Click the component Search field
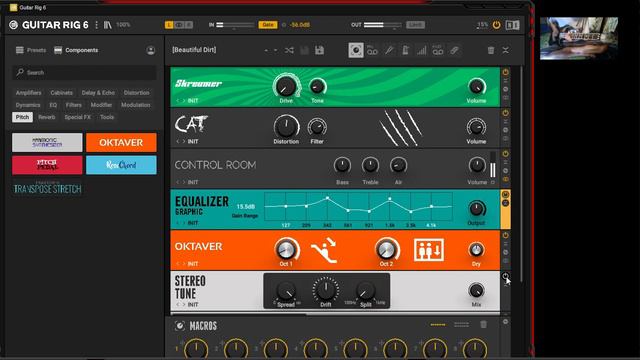The image size is (640, 360). pos(84,72)
